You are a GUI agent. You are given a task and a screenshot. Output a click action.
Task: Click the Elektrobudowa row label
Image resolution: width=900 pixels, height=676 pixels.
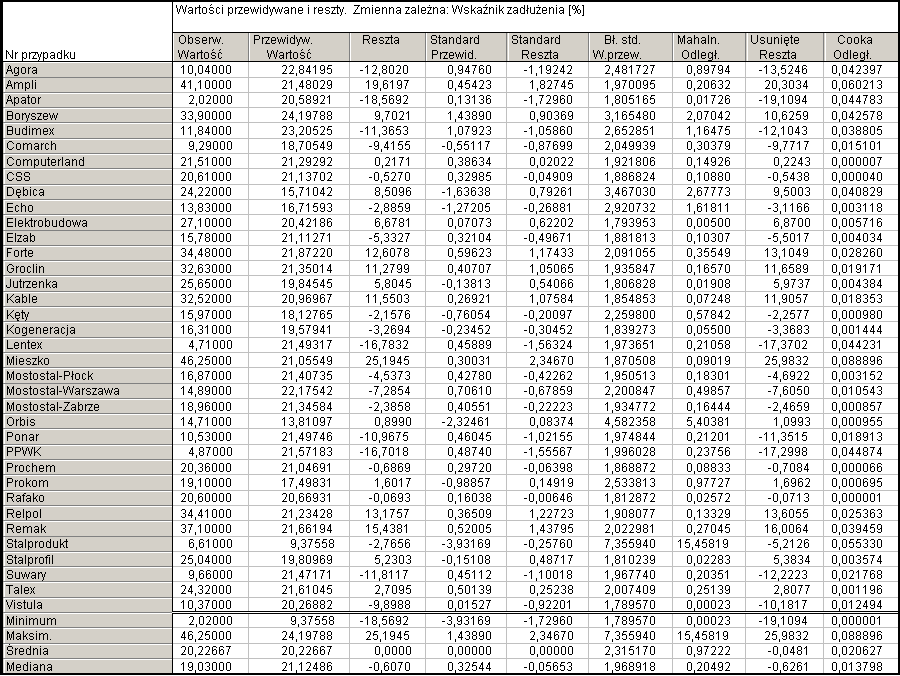coord(87,223)
